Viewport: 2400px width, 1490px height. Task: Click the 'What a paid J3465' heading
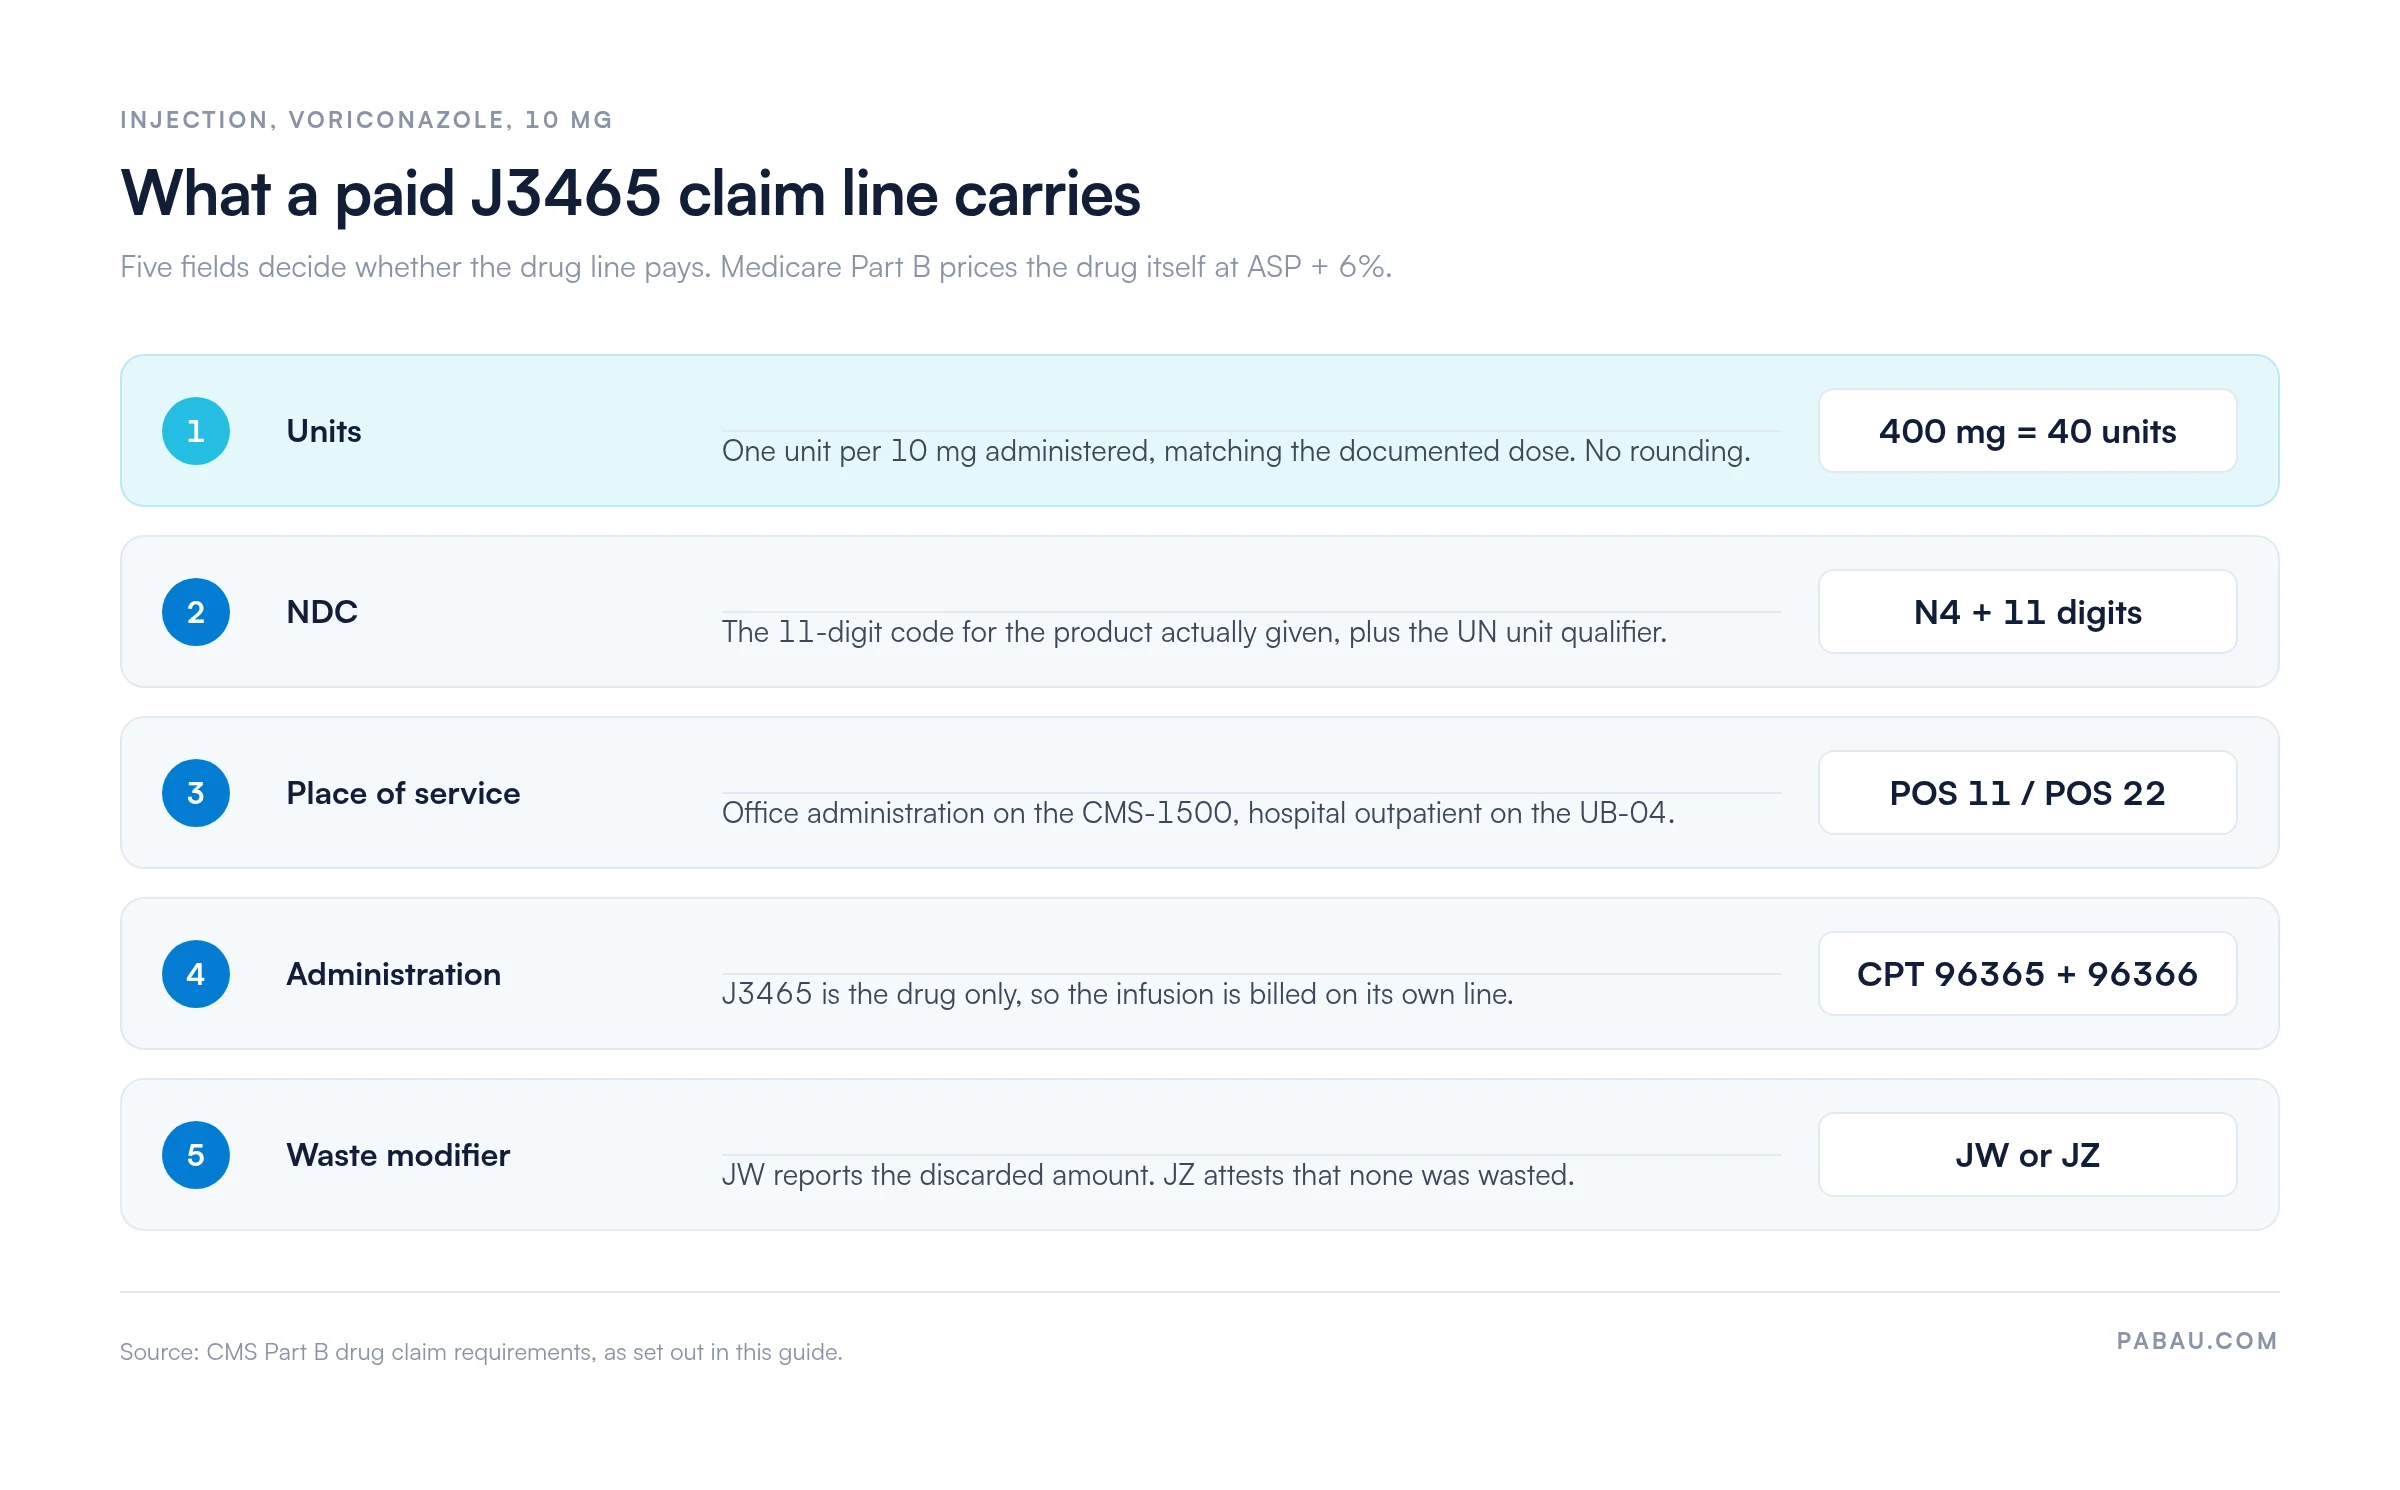[630, 194]
